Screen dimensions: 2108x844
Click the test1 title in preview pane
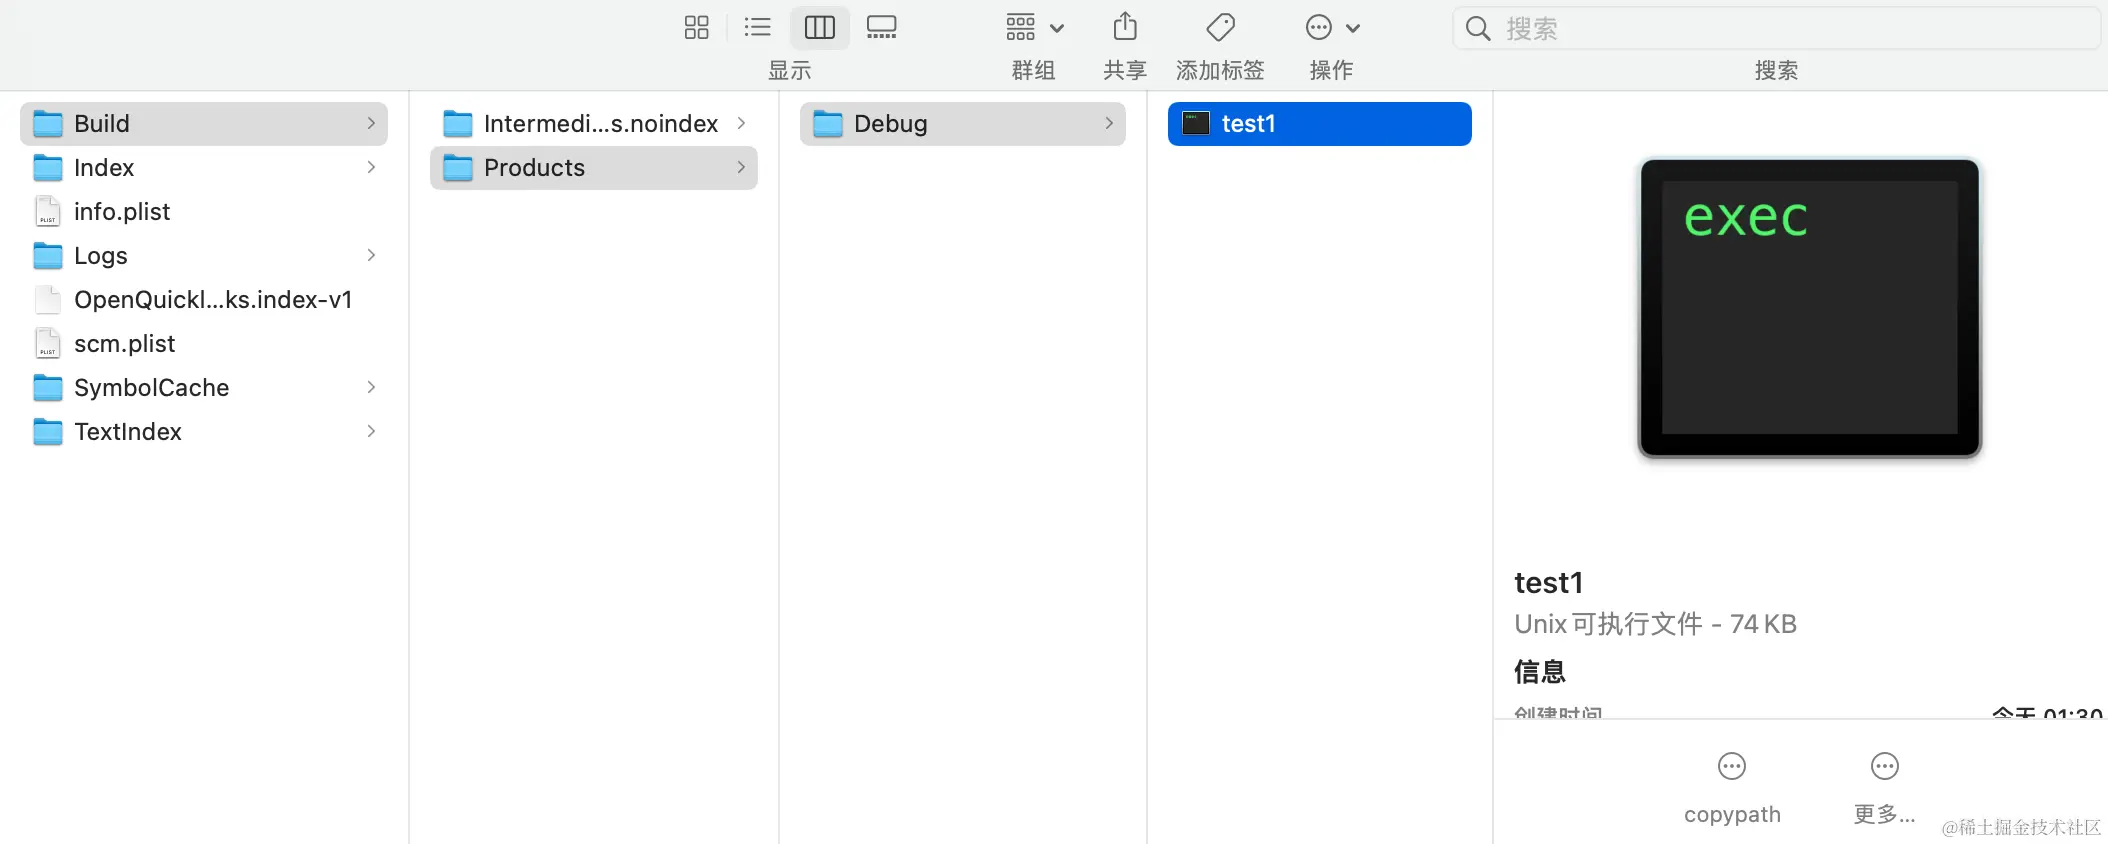coord(1549,583)
